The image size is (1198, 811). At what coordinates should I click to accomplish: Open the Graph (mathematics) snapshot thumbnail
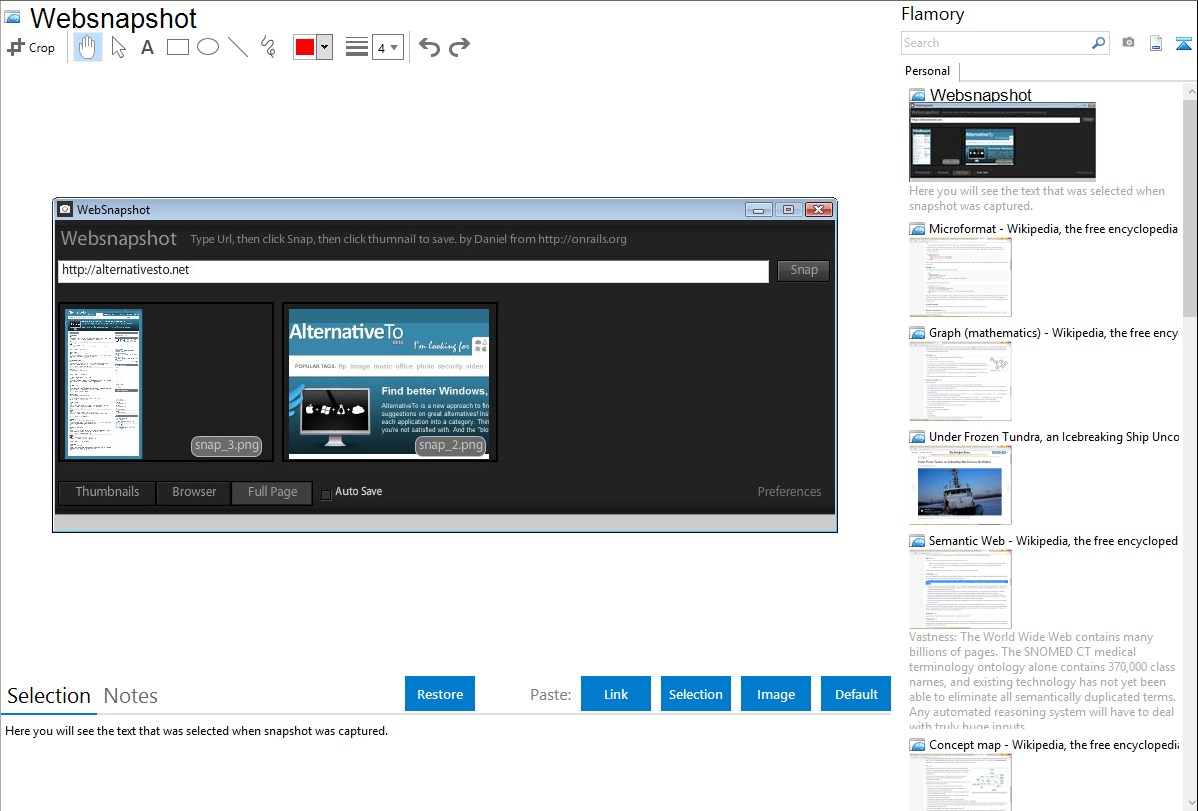[x=960, y=381]
